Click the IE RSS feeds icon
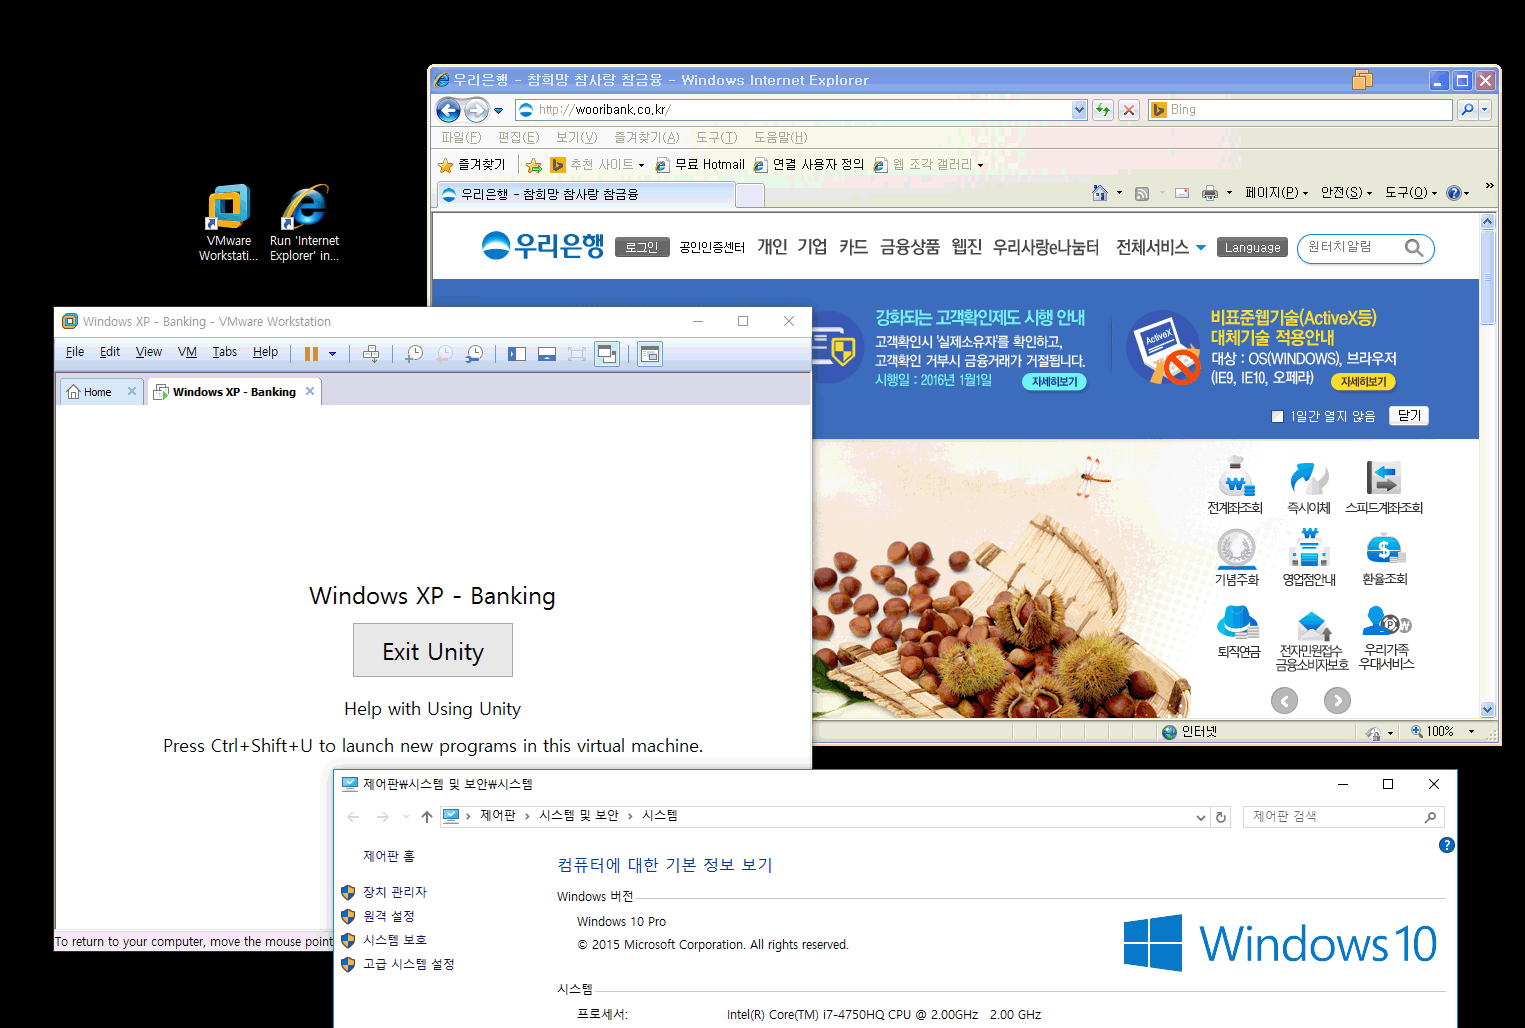The image size is (1525, 1028). [x=1142, y=193]
